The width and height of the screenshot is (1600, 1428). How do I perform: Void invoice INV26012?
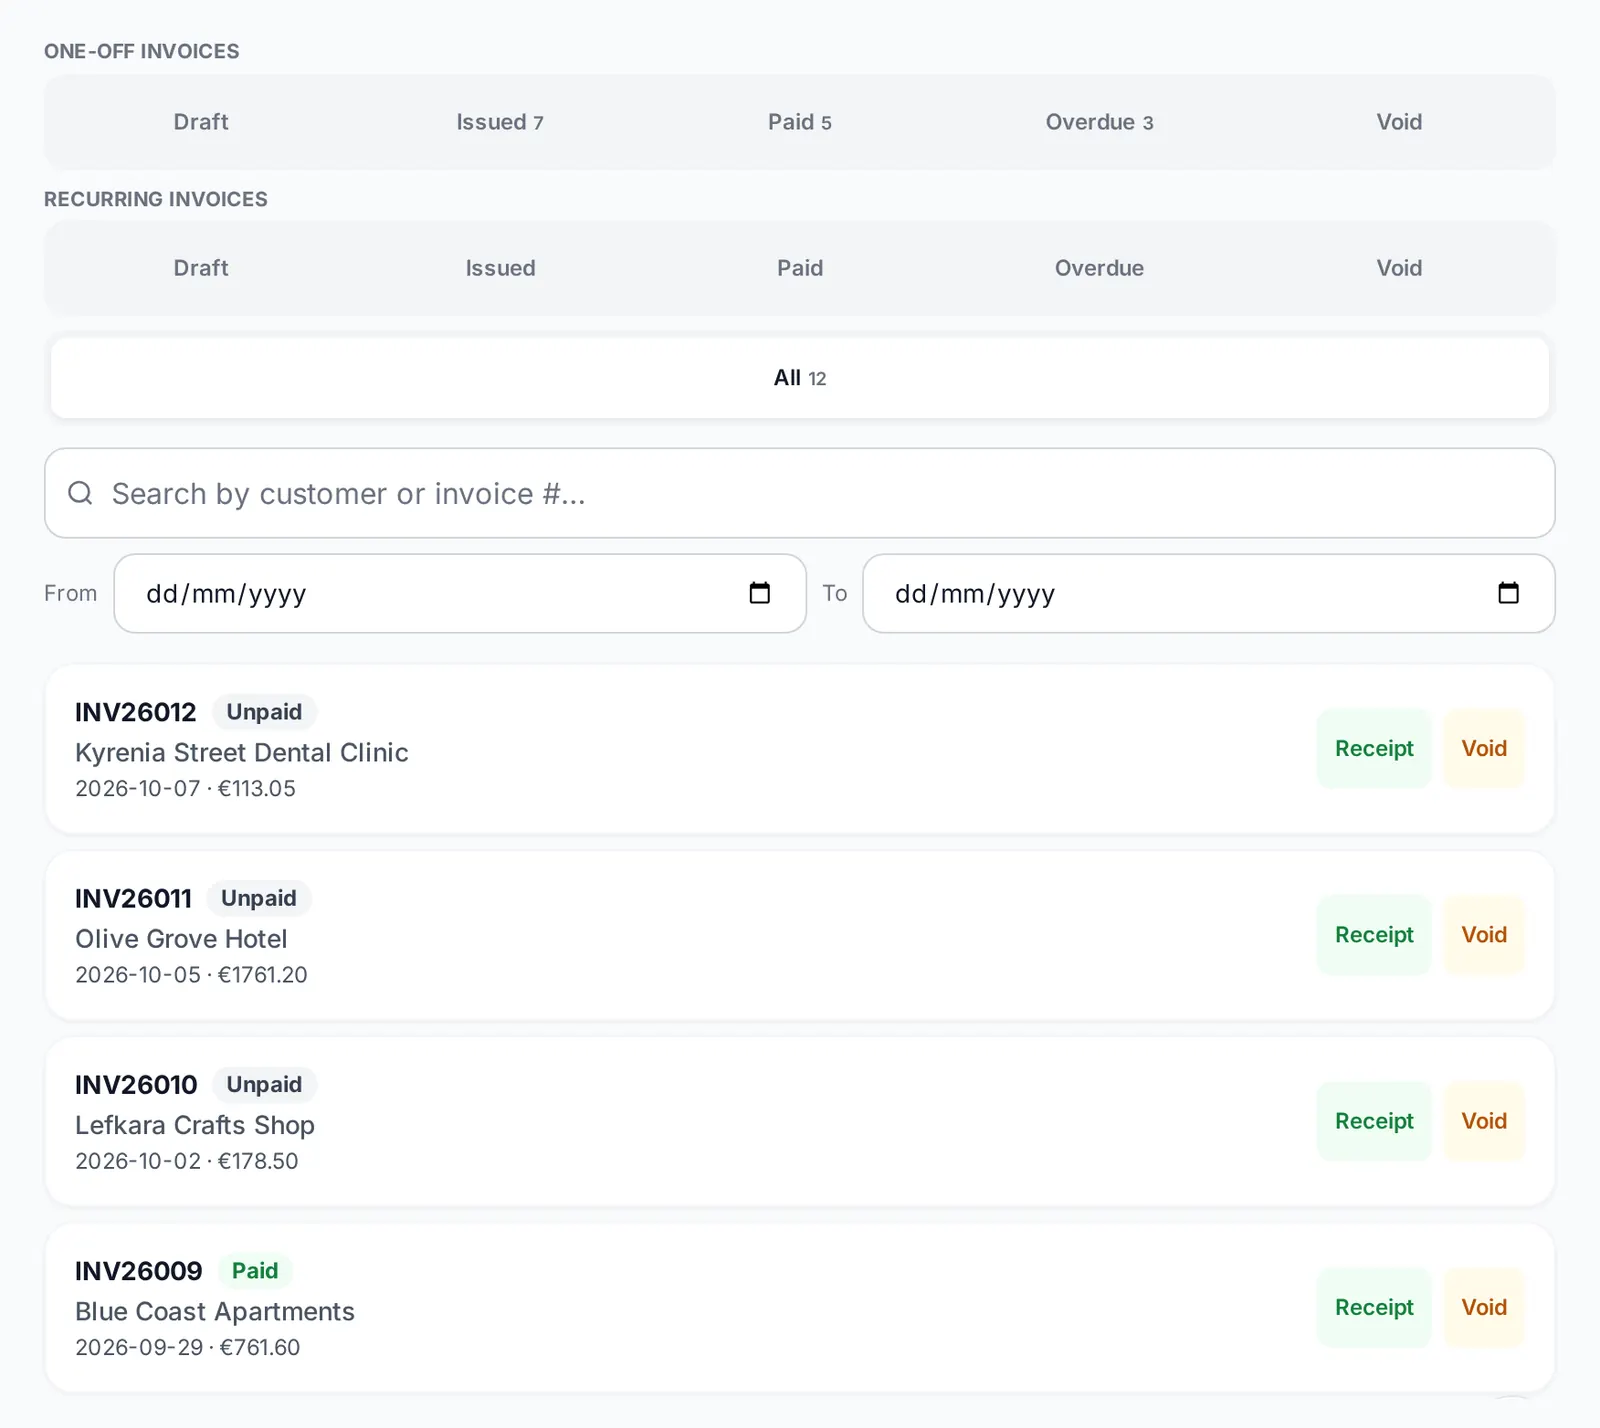1484,749
